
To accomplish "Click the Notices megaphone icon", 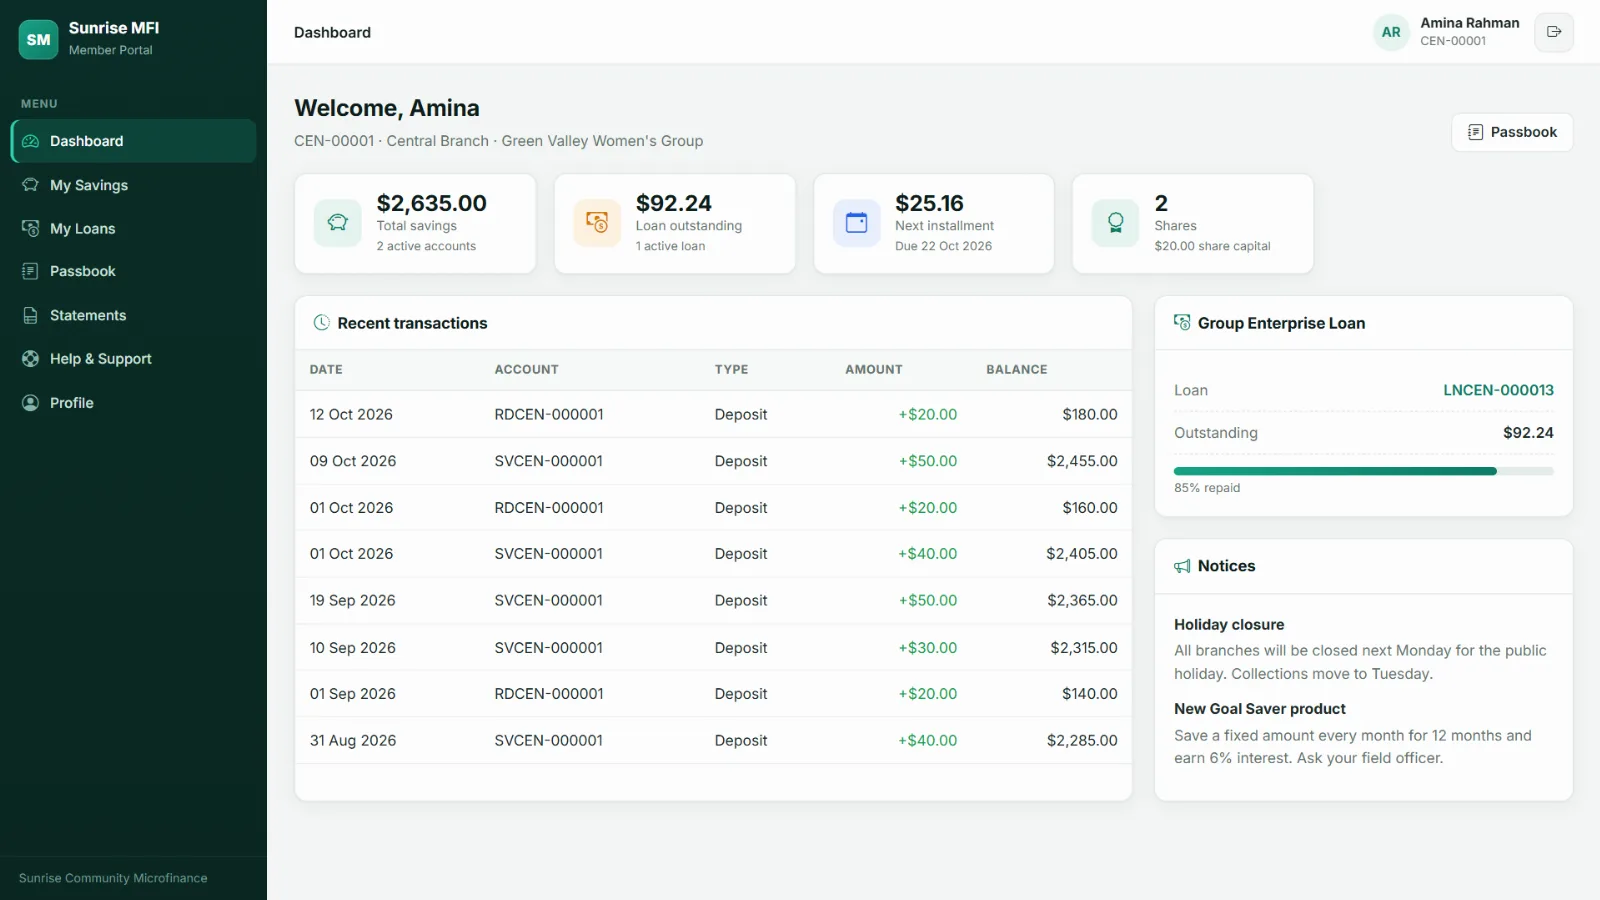I will click(x=1182, y=566).
